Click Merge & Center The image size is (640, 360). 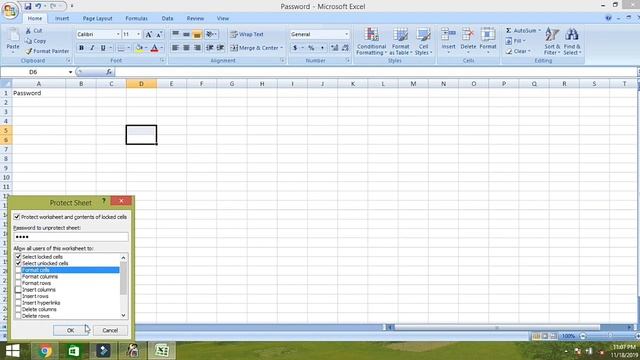(254, 48)
